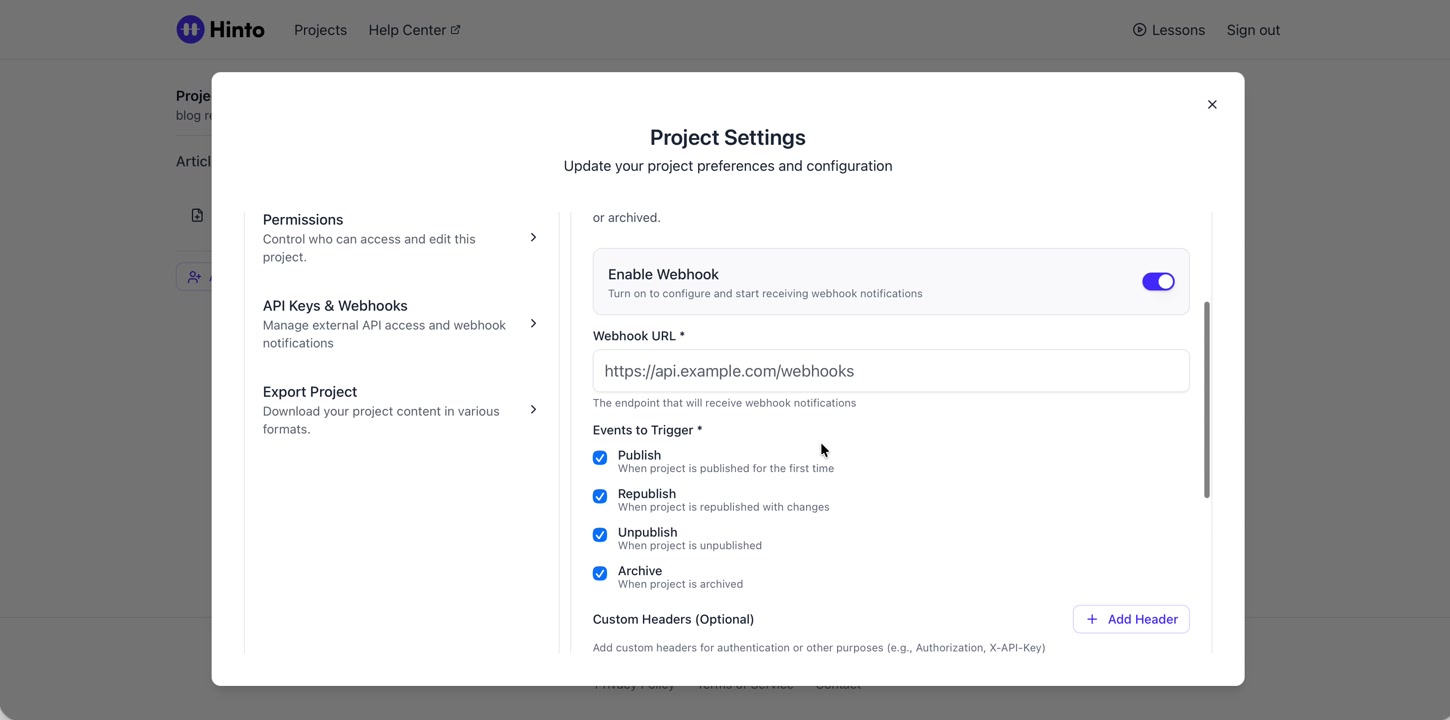1450x720 pixels.
Task: Expand API Keys & Webhooks chevron
Action: coord(533,324)
